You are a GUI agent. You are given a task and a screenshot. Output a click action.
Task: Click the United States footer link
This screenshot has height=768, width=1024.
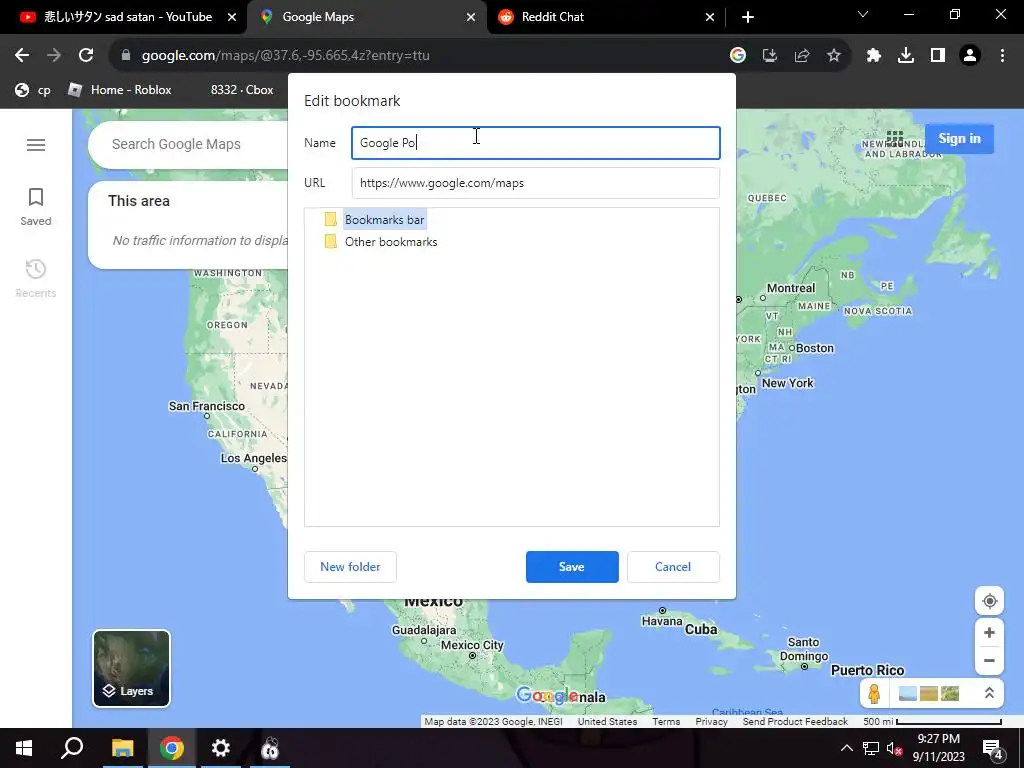607,722
